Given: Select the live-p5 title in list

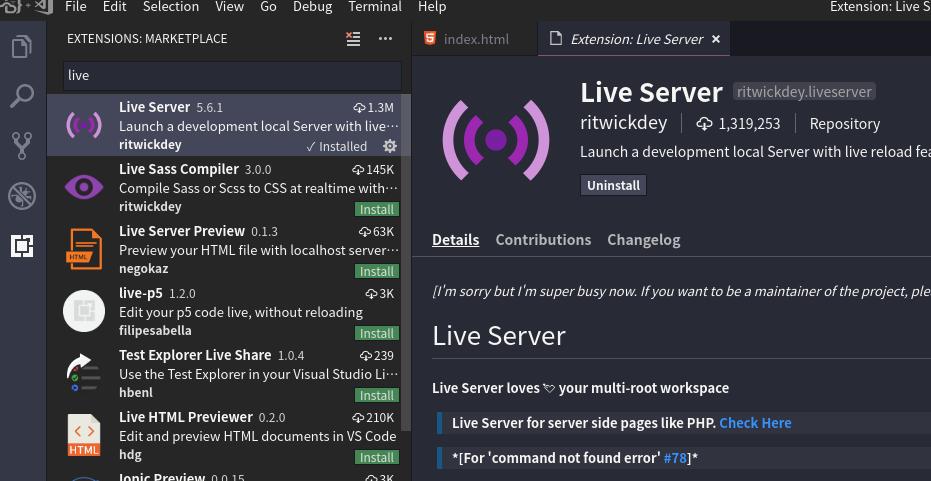Looking at the screenshot, I should (x=141, y=293).
